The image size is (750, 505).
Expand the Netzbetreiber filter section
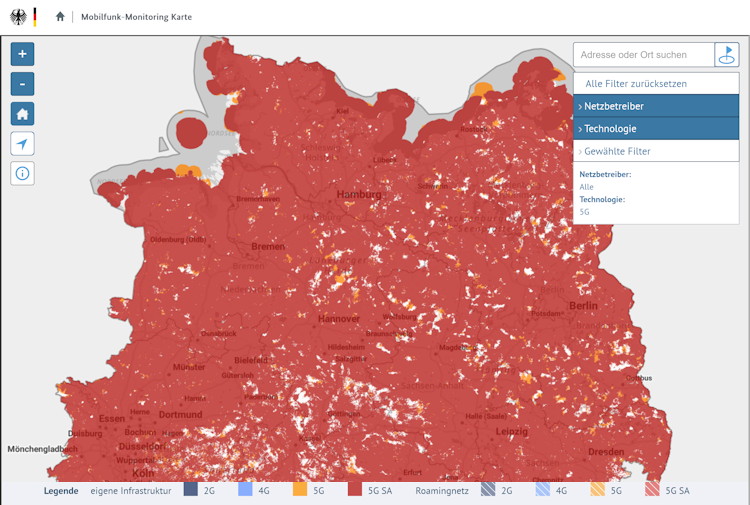tap(656, 106)
